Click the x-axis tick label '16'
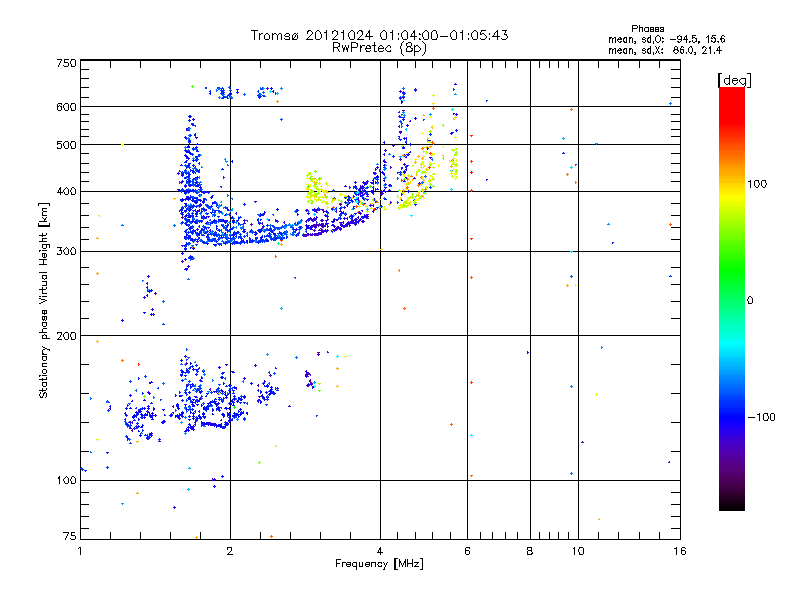 (680, 551)
